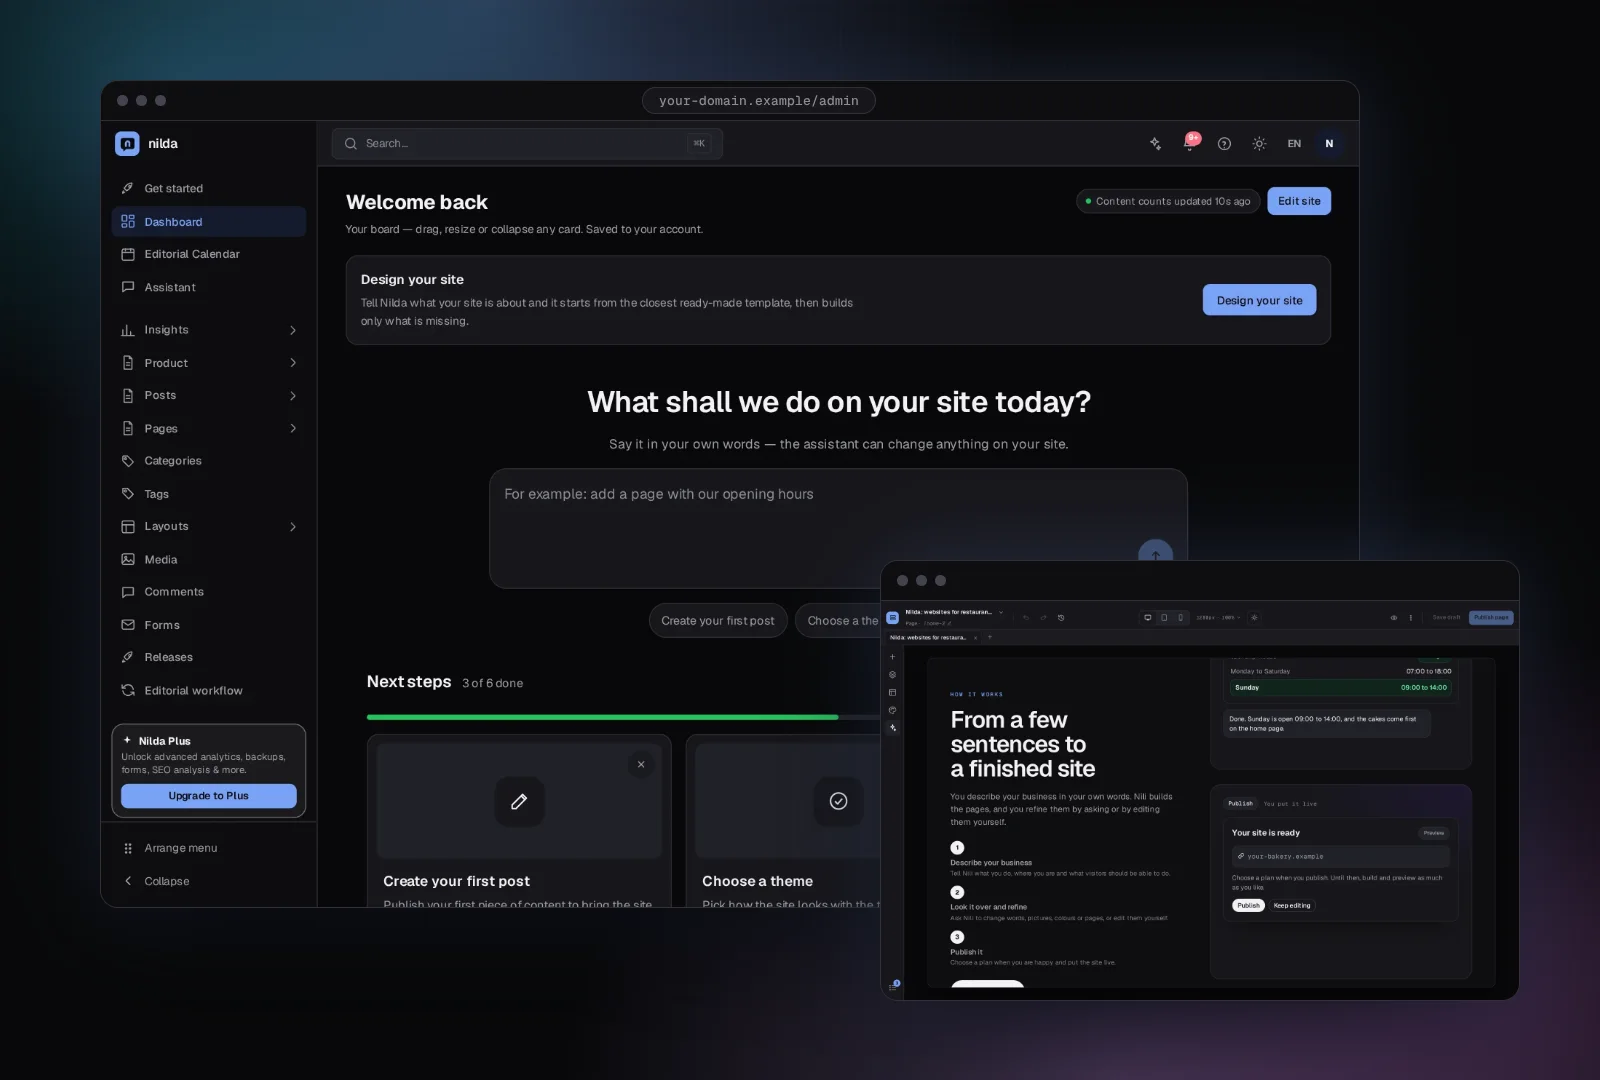Viewport: 1600px width, 1080px height.
Task: Expand the Product menu chevron
Action: pos(293,363)
